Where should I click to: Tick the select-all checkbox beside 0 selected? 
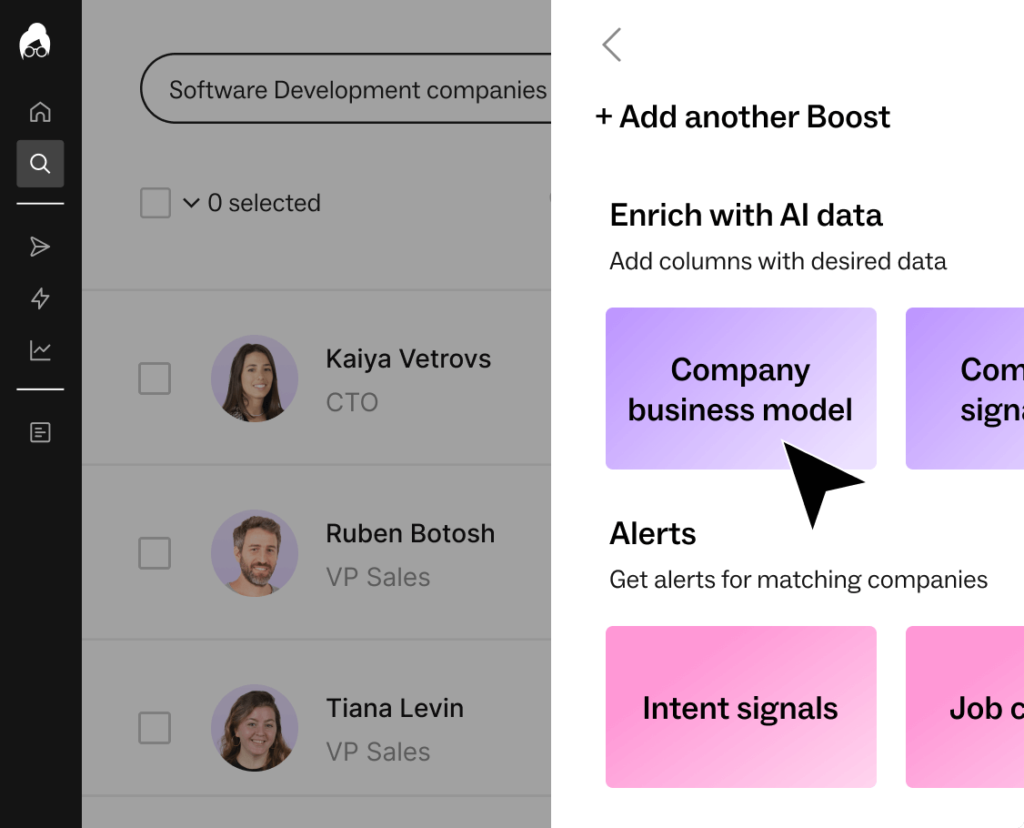tap(155, 203)
